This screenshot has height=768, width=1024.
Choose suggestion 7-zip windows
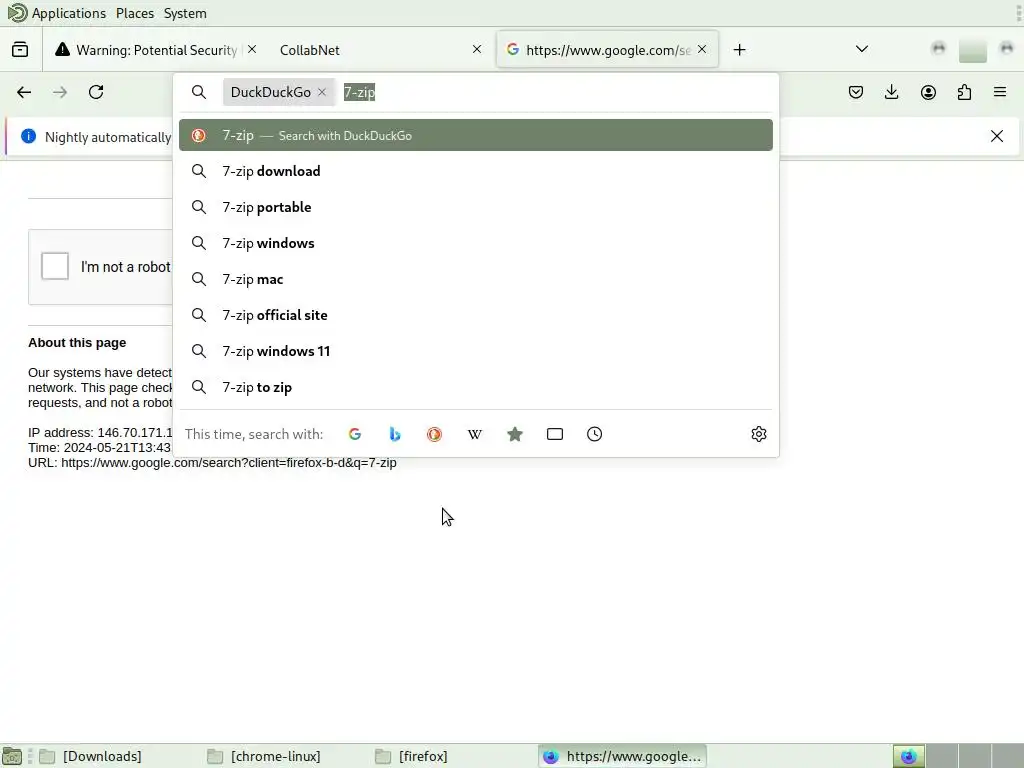pos(475,243)
